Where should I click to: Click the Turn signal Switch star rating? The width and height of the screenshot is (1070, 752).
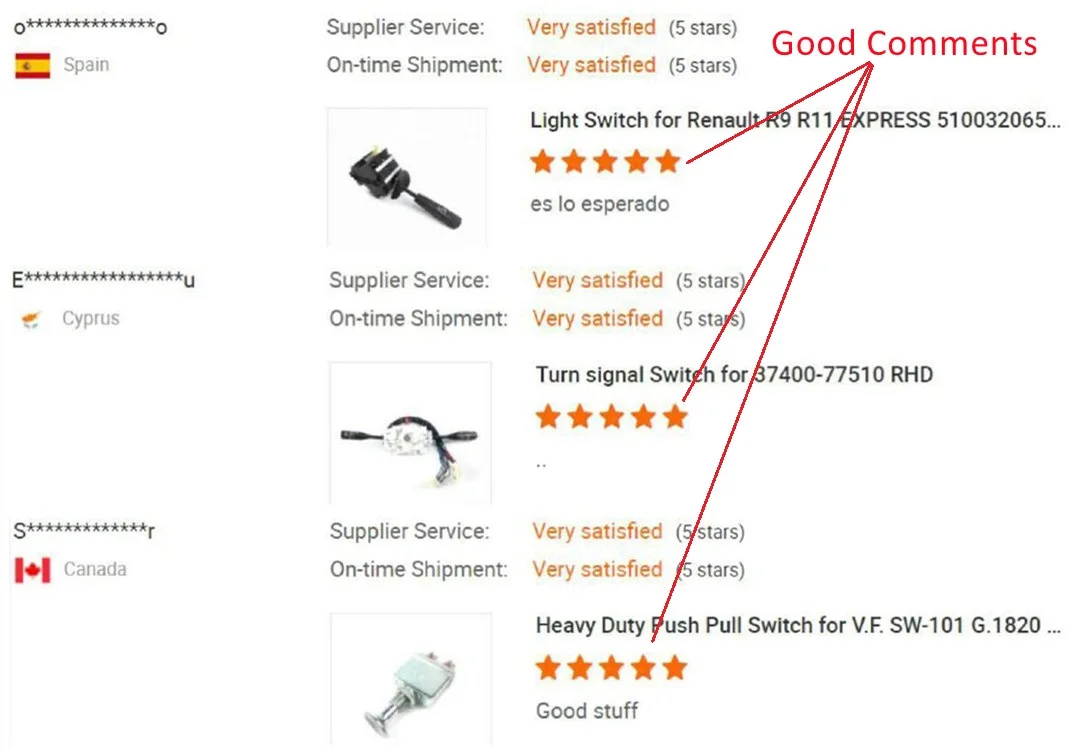[611, 416]
